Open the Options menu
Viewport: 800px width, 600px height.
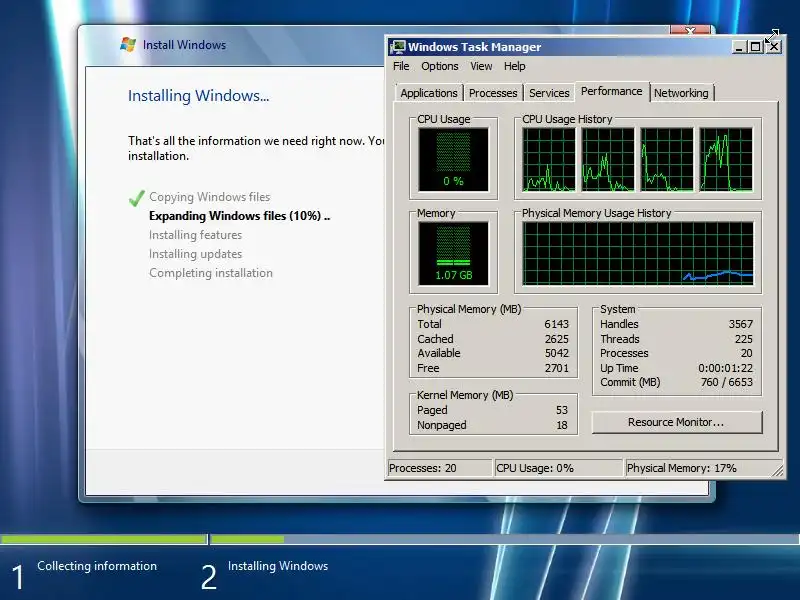coord(440,66)
